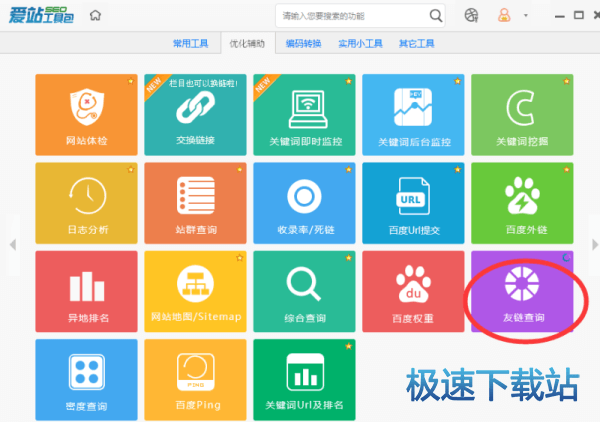
Task: Open 收录率/死链 circle tile
Action: (x=304, y=203)
